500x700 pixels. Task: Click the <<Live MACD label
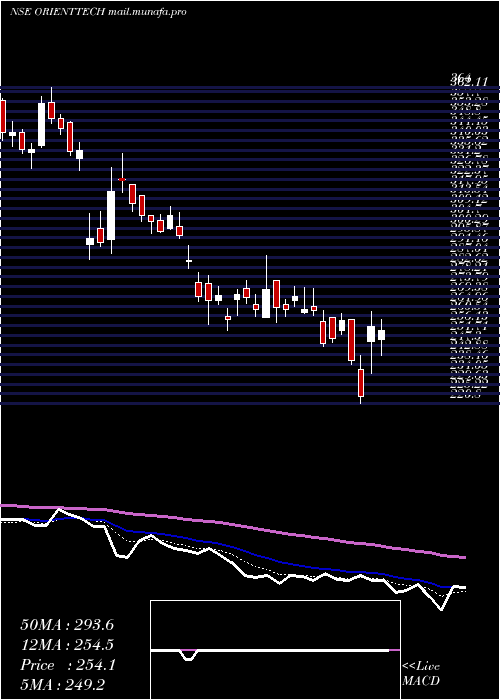pos(421,674)
